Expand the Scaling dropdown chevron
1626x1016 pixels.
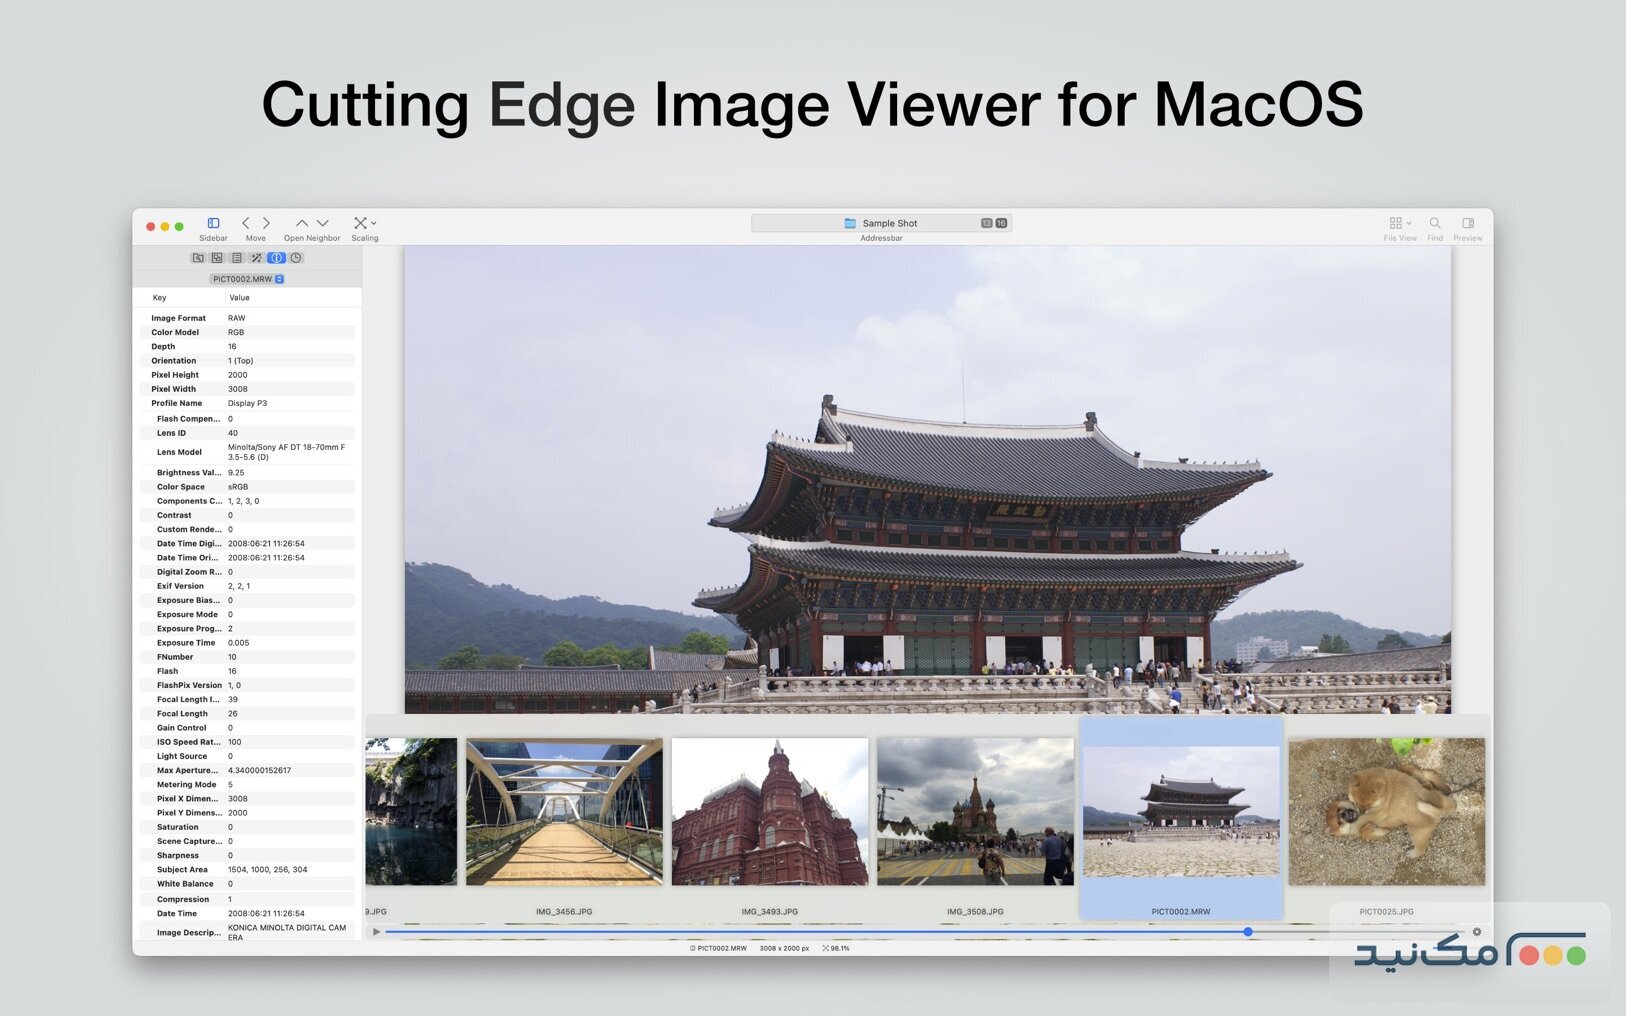point(373,222)
